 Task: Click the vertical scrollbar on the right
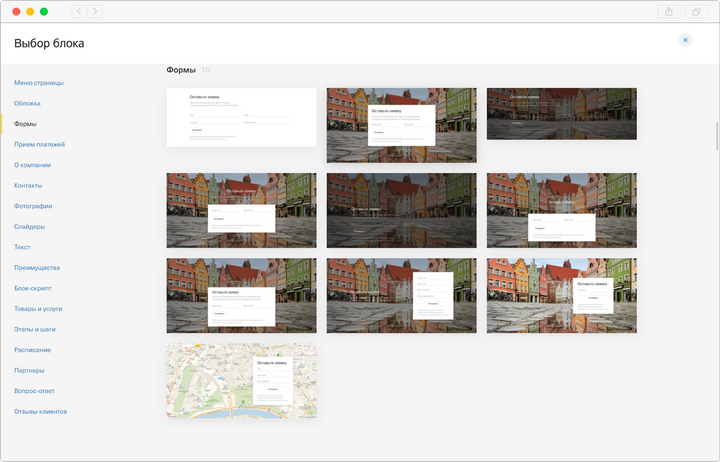click(x=715, y=135)
